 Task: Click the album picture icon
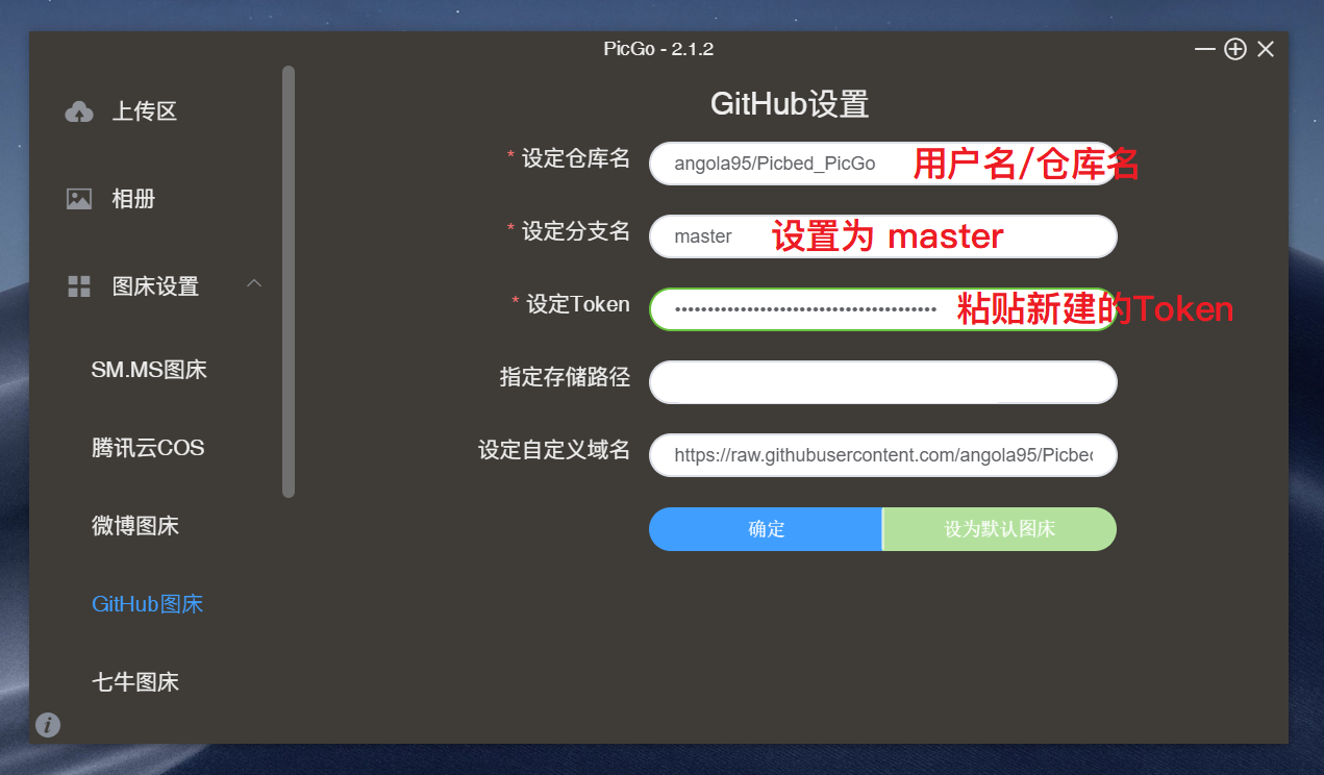coord(79,199)
